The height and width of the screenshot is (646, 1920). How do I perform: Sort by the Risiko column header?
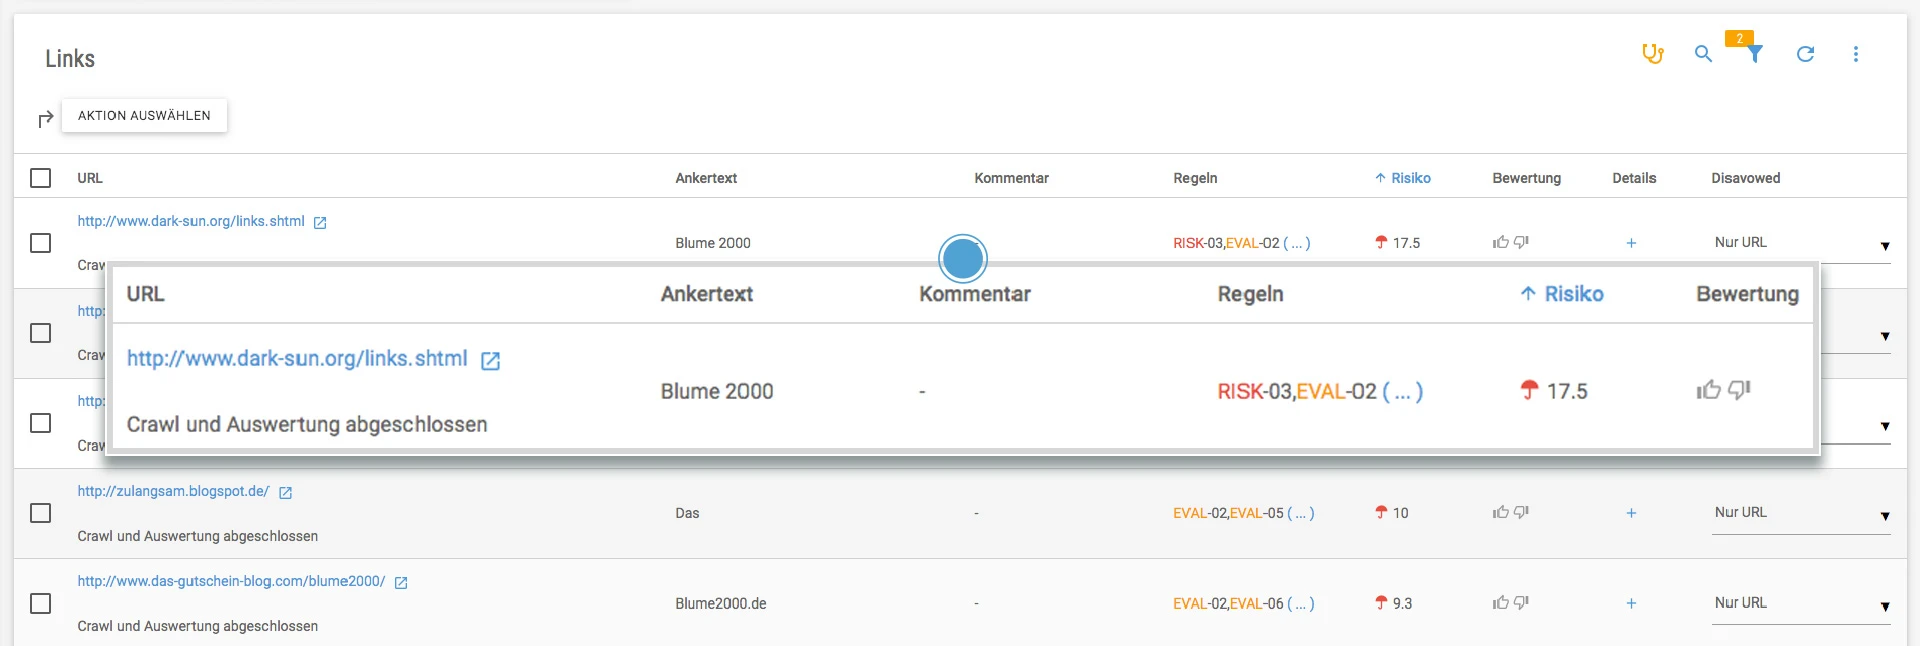[x=1410, y=178]
